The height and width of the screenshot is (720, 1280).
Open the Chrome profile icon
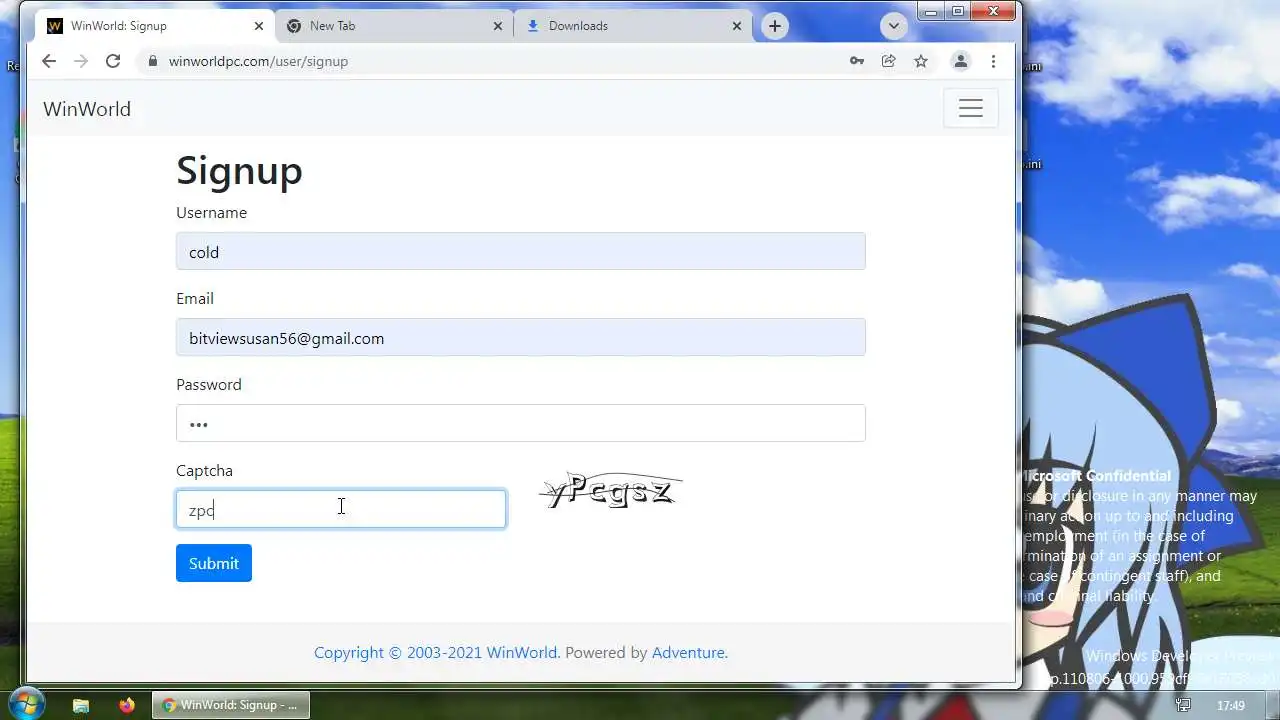click(960, 61)
